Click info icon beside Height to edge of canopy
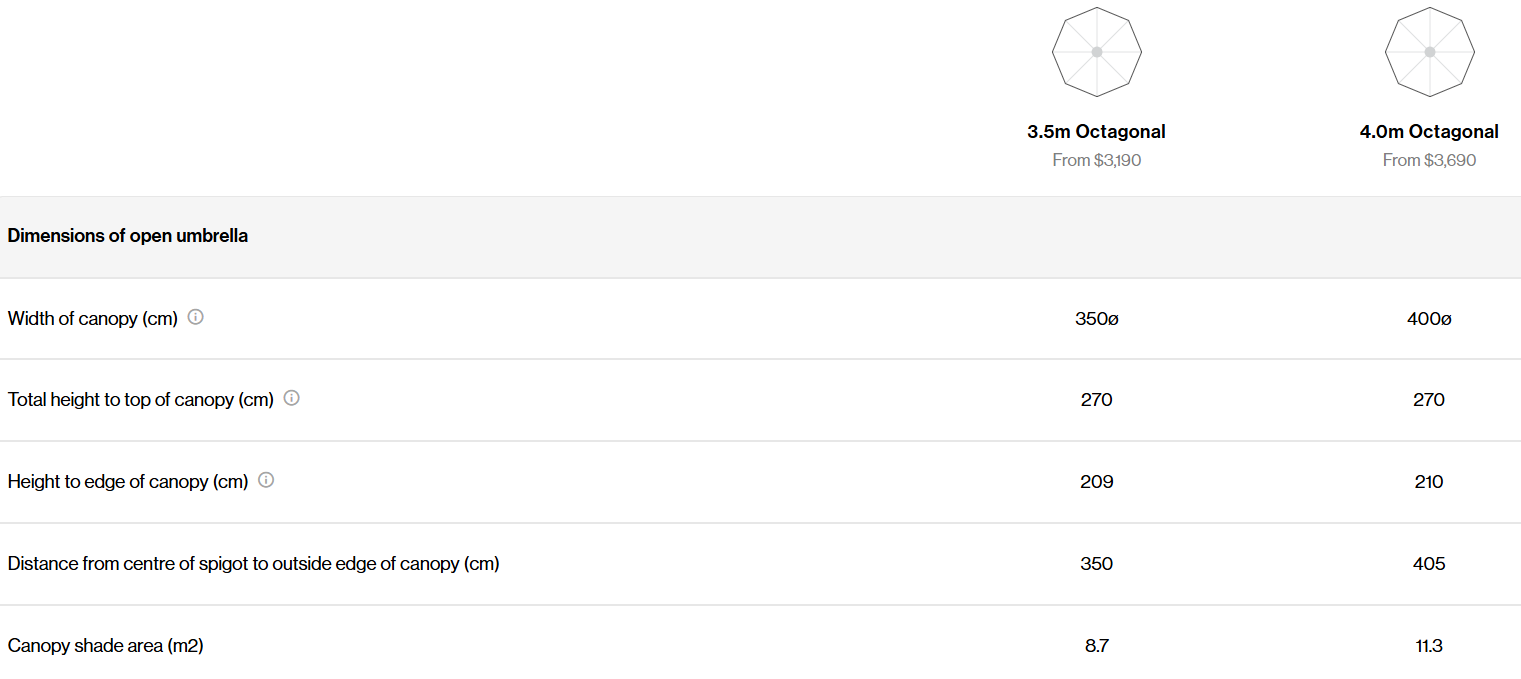The width and height of the screenshot is (1521, 679). [x=266, y=480]
